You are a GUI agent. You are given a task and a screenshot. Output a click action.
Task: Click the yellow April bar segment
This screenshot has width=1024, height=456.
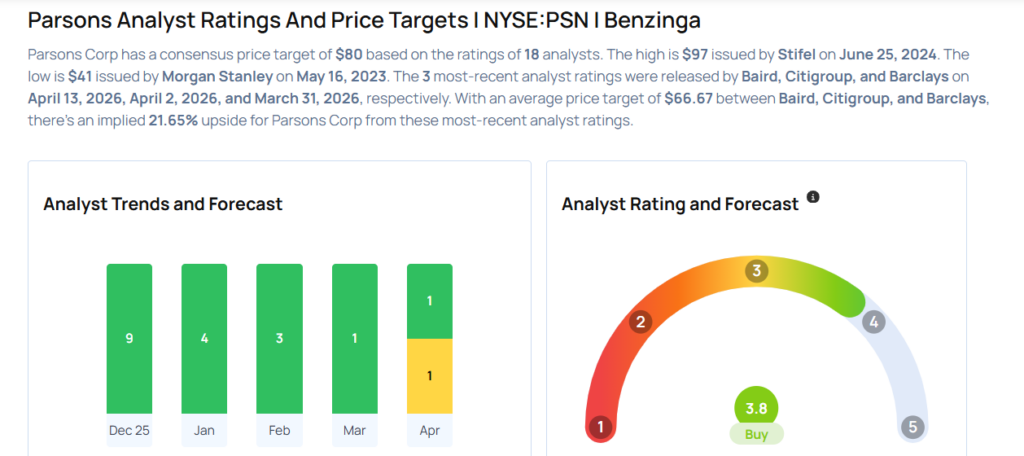[x=429, y=375]
